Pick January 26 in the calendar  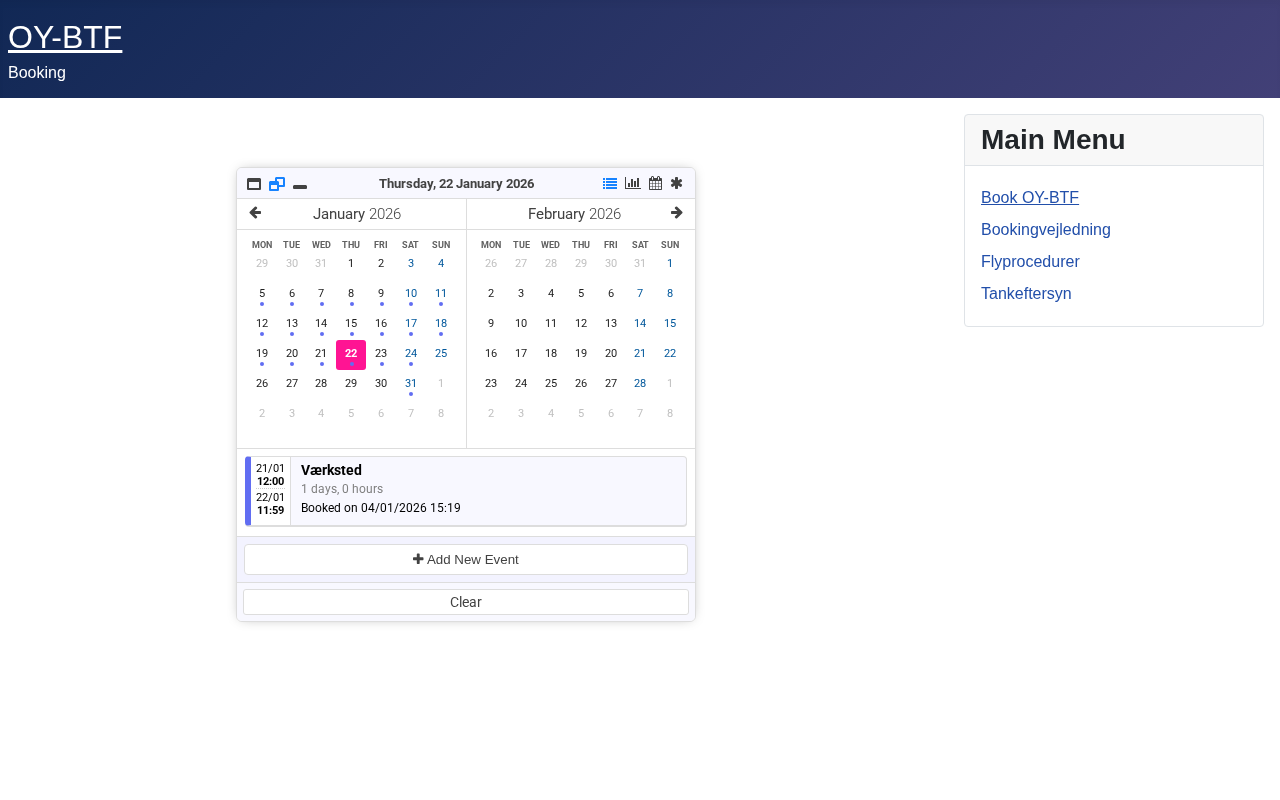pyautogui.click(x=262, y=384)
